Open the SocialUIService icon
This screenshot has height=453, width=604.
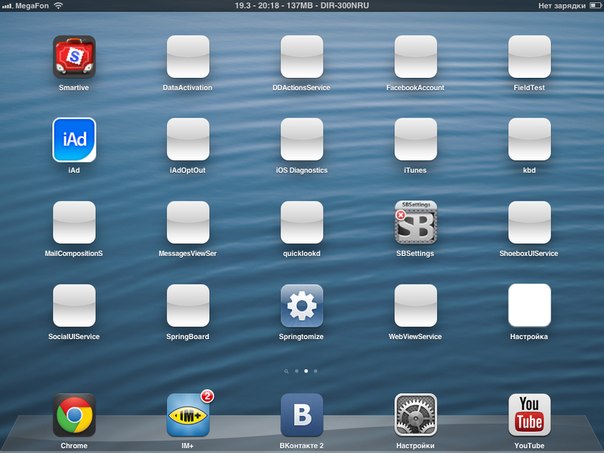click(74, 305)
